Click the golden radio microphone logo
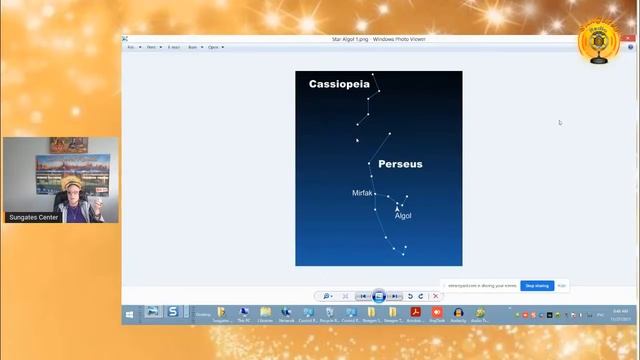The width and height of the screenshot is (640, 360). click(x=599, y=41)
